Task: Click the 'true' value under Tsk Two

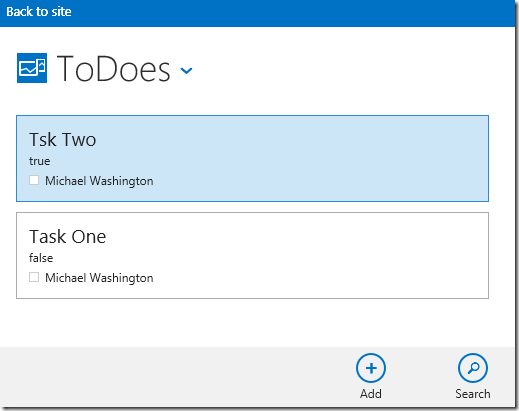Action: [40, 161]
